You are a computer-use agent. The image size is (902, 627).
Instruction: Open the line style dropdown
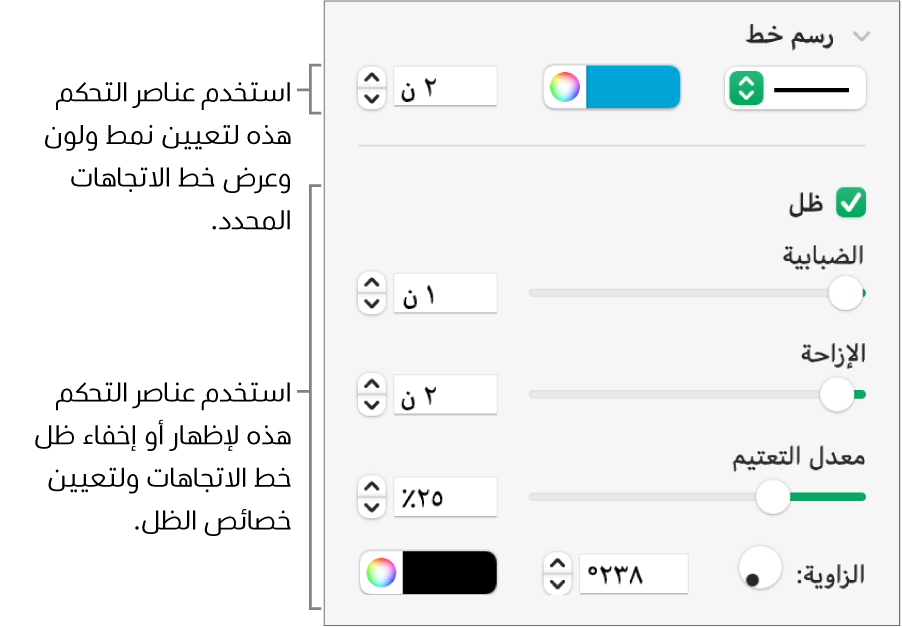tap(796, 89)
